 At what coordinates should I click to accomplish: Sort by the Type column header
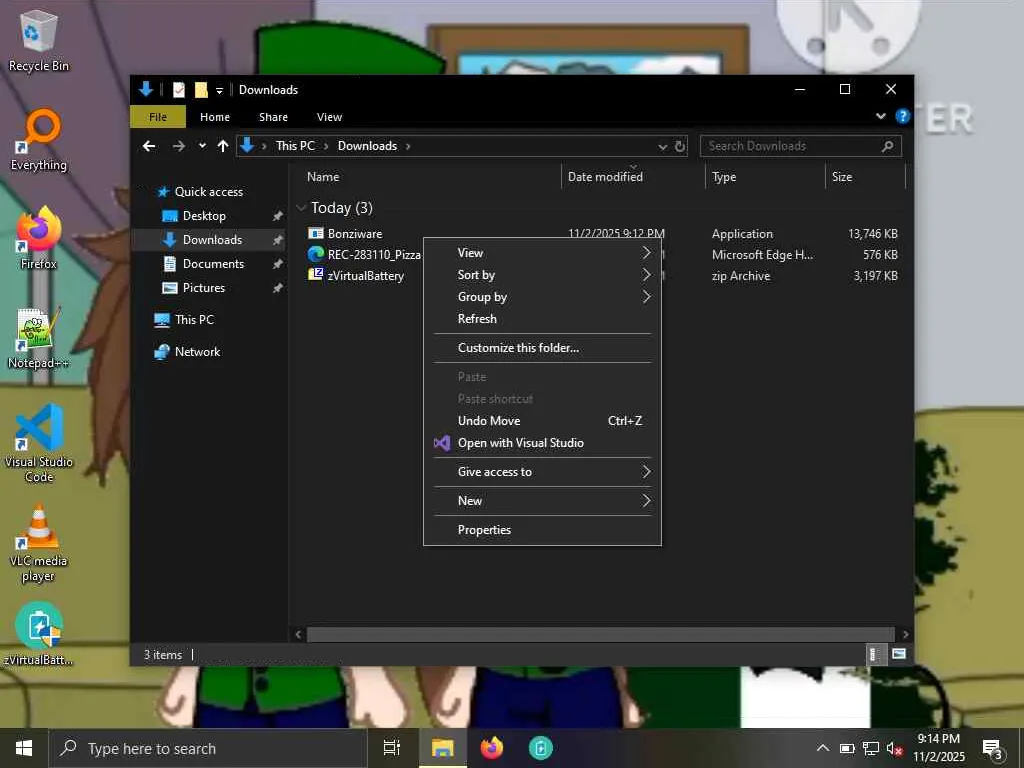click(724, 177)
